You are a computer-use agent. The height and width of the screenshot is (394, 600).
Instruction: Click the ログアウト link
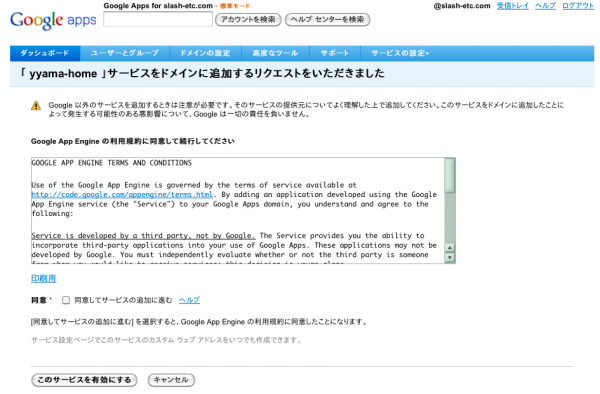578,6
